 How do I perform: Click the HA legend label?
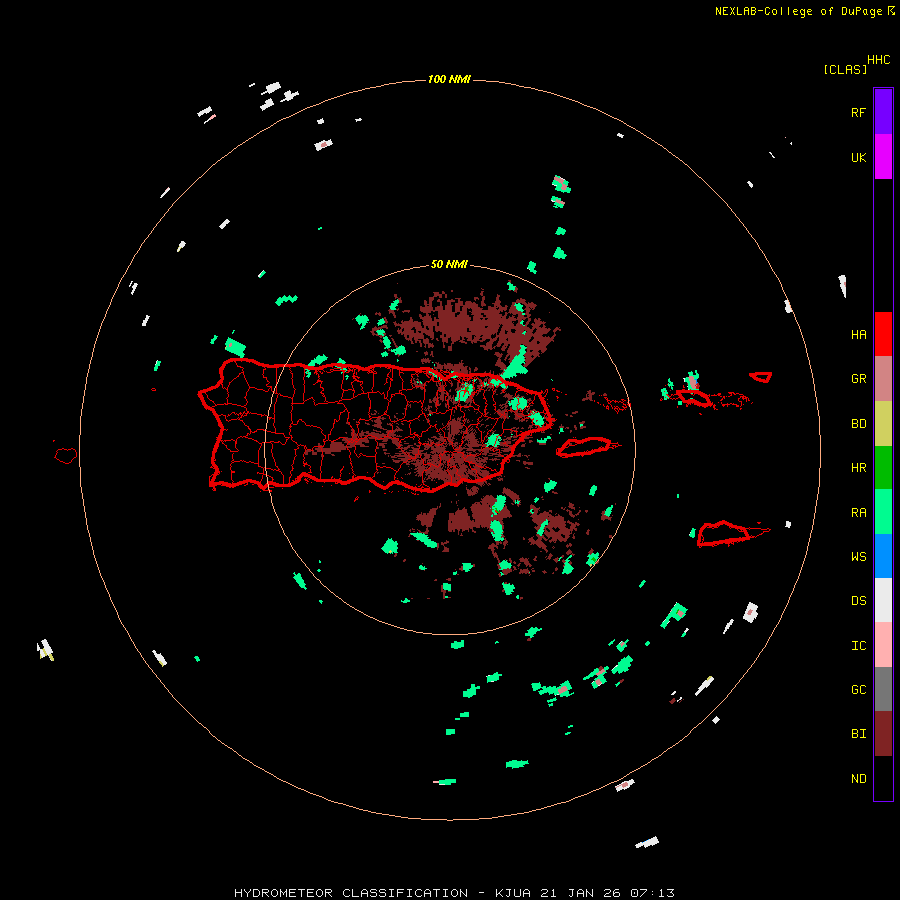pos(858,334)
